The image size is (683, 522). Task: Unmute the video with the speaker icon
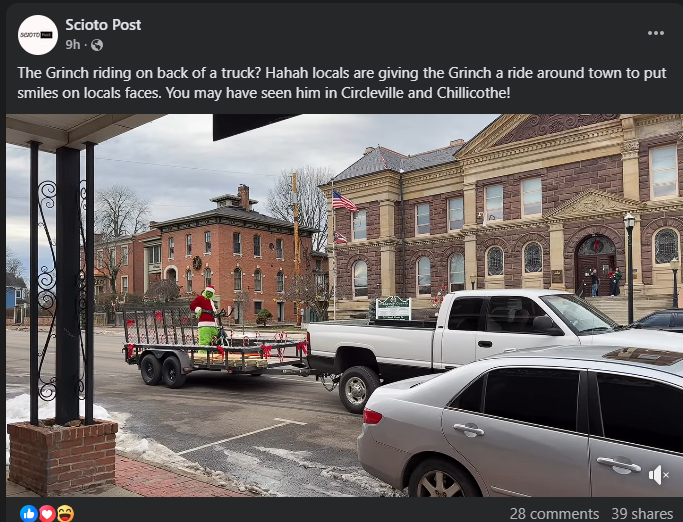click(658, 475)
